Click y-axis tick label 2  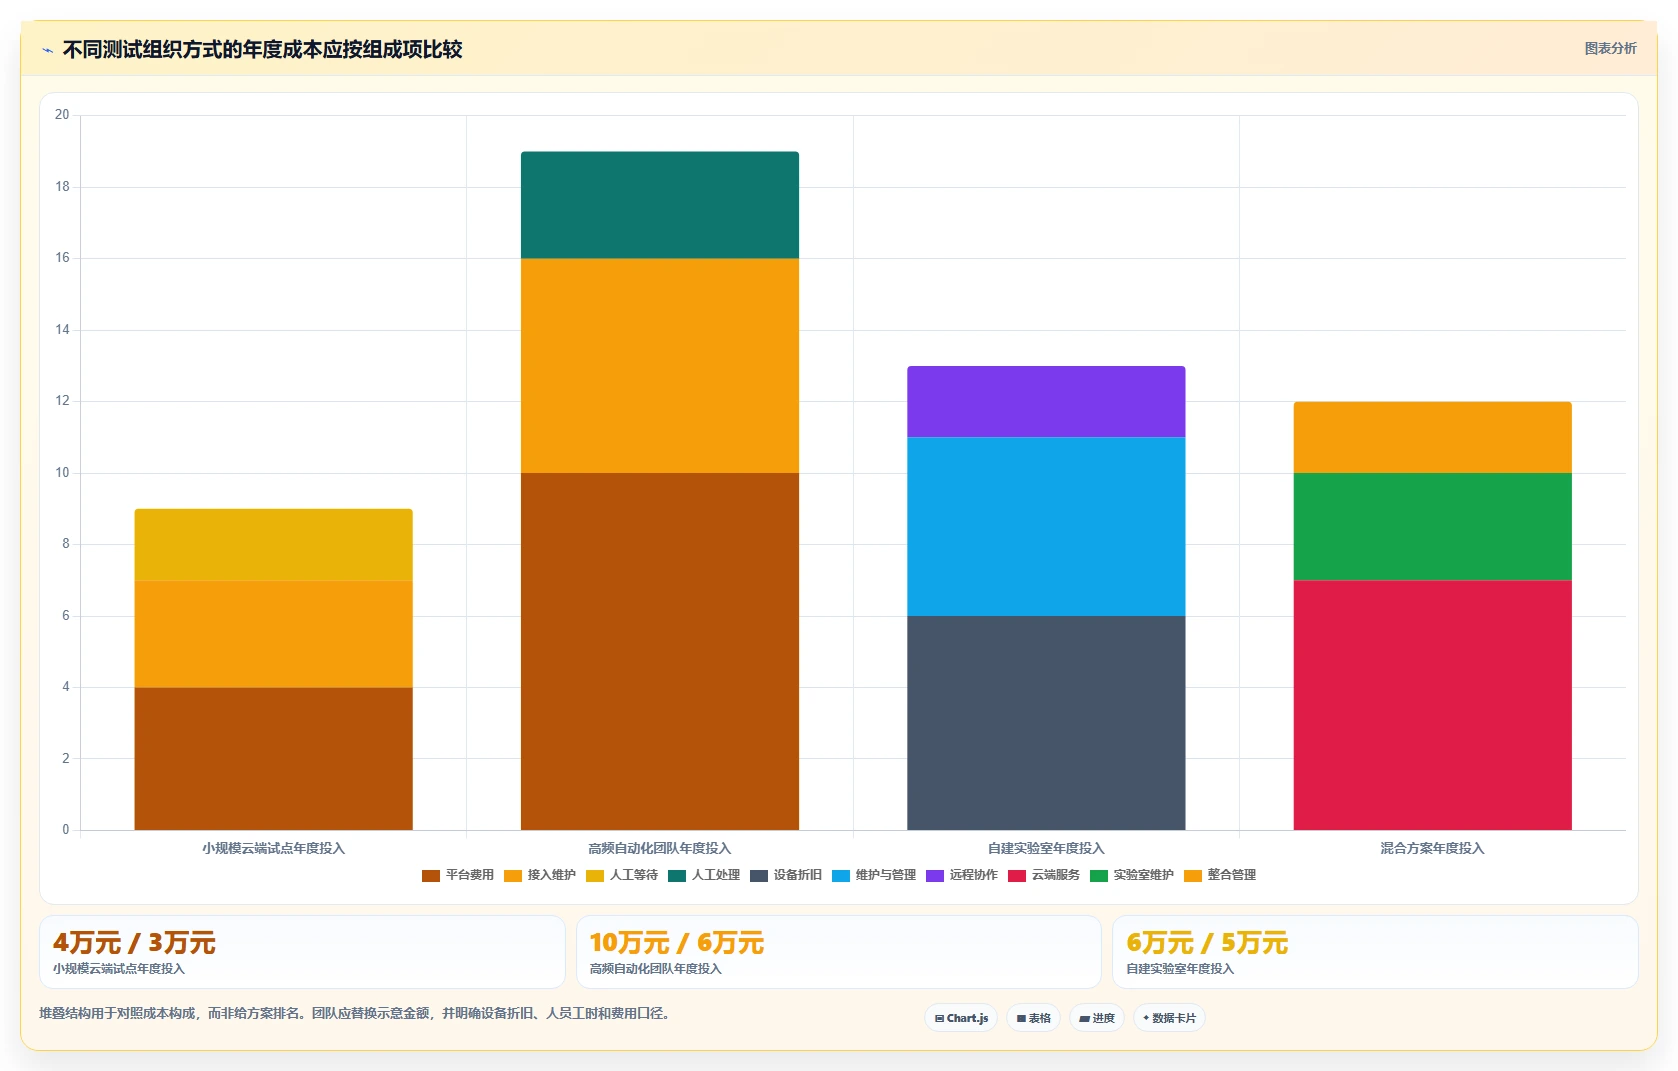(66, 759)
